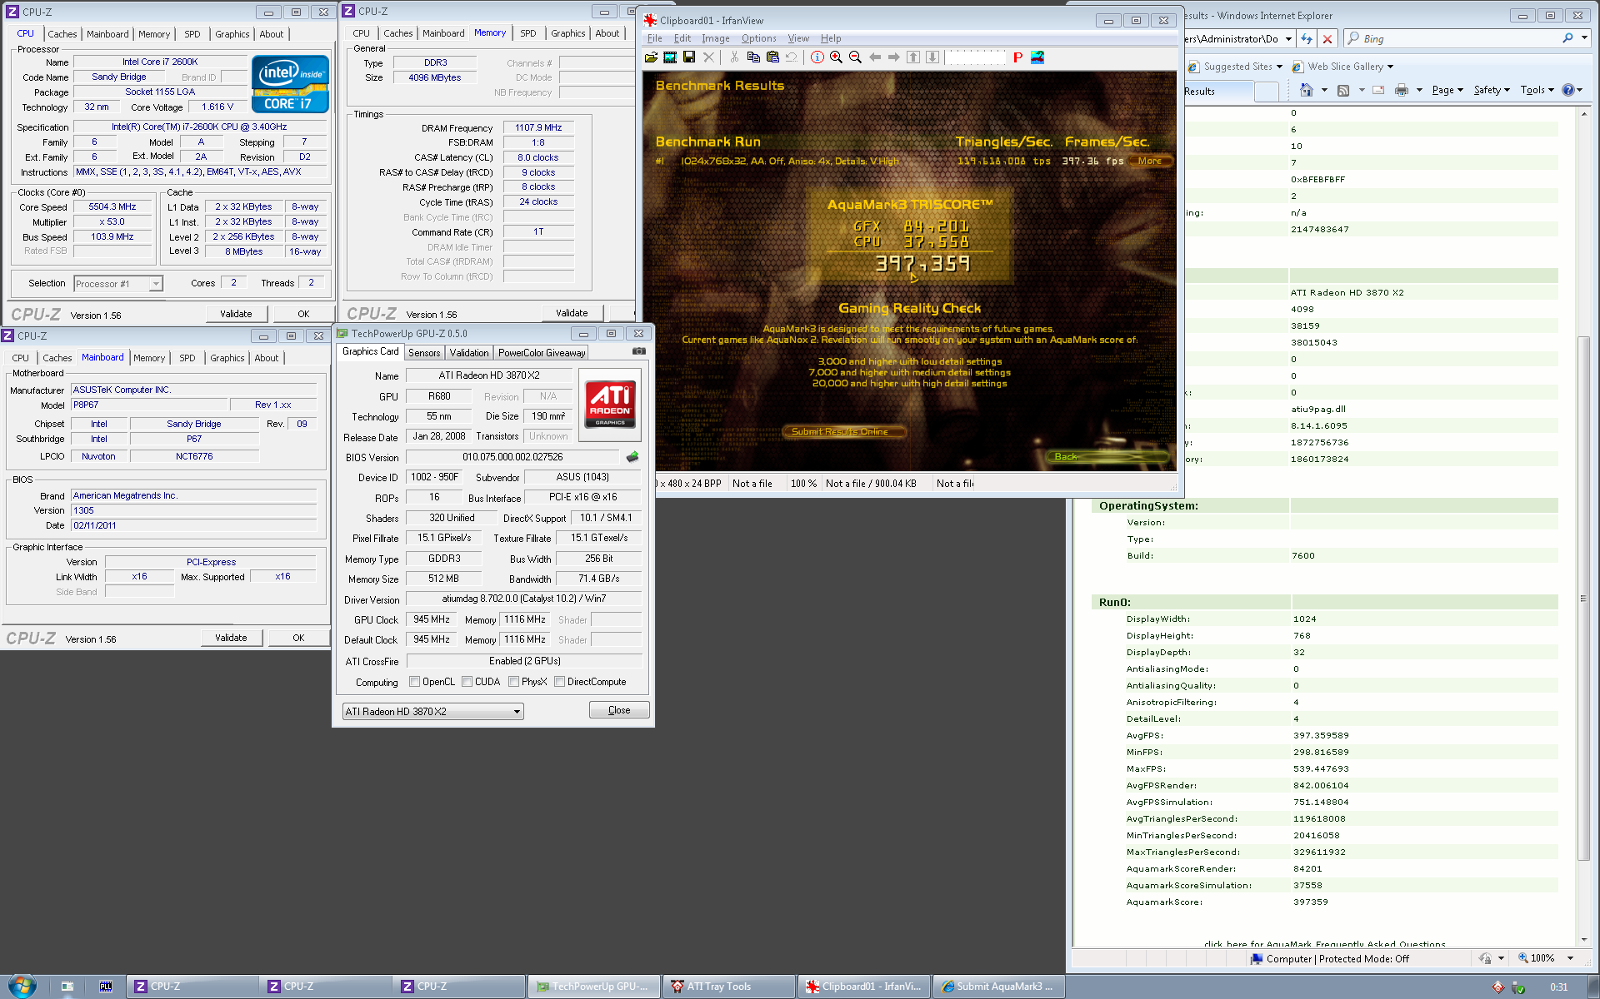The height and width of the screenshot is (999, 1600).
Task: Switch to Sensors tab in GPU-Z
Action: coord(424,352)
